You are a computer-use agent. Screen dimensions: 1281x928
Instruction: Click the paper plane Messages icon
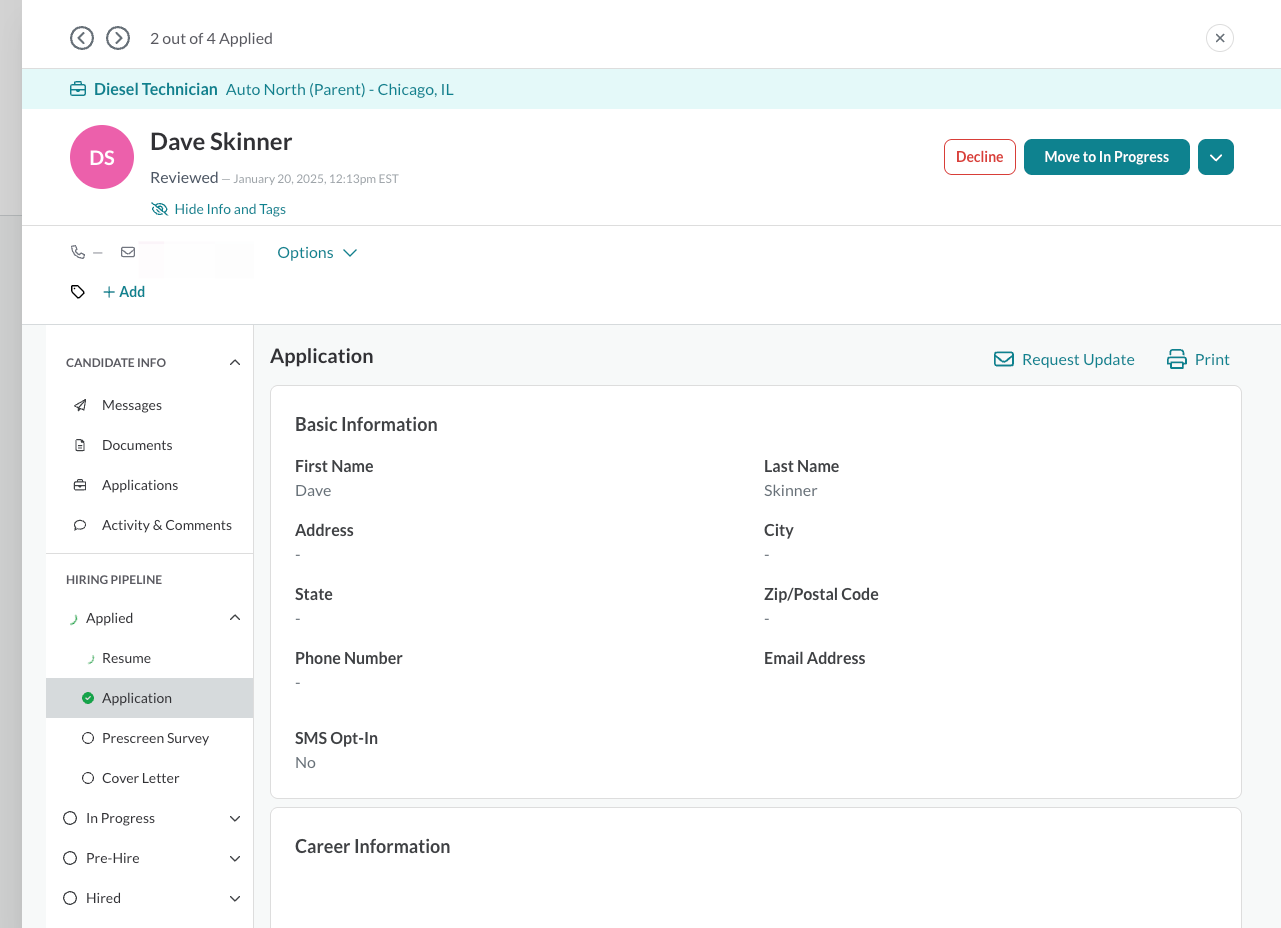click(80, 405)
